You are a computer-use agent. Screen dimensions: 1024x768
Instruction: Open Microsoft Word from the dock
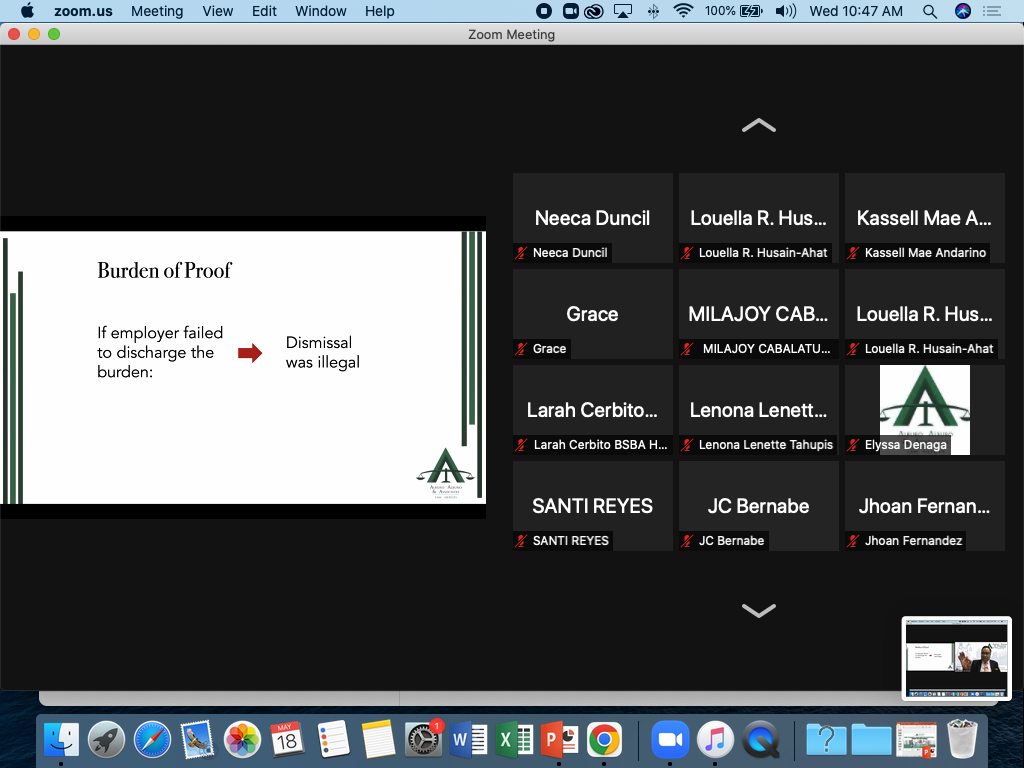tap(466, 740)
